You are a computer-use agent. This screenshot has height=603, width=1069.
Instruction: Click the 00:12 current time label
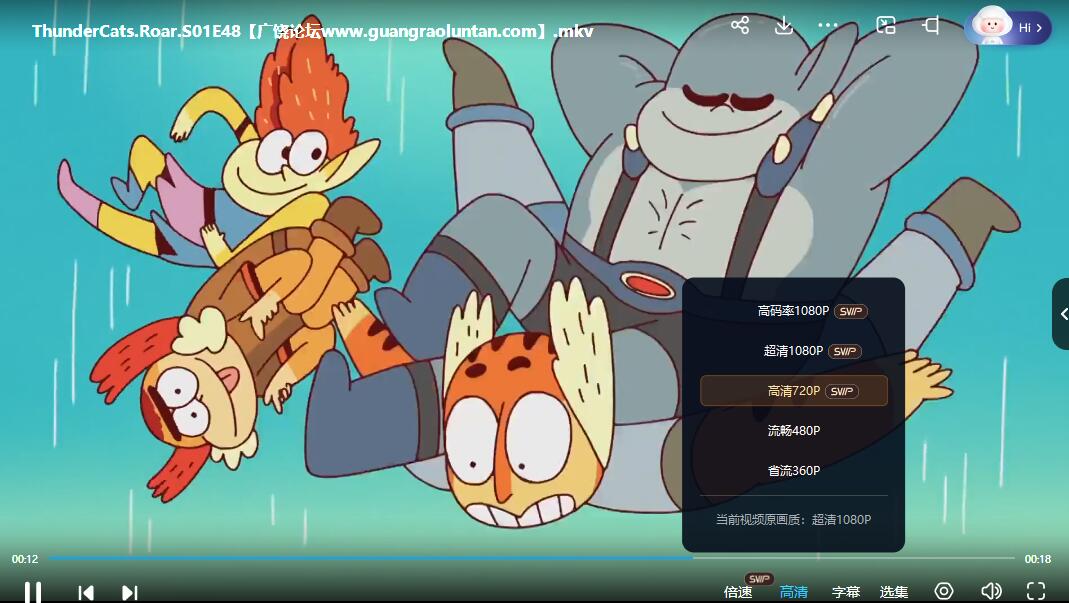tap(25, 559)
